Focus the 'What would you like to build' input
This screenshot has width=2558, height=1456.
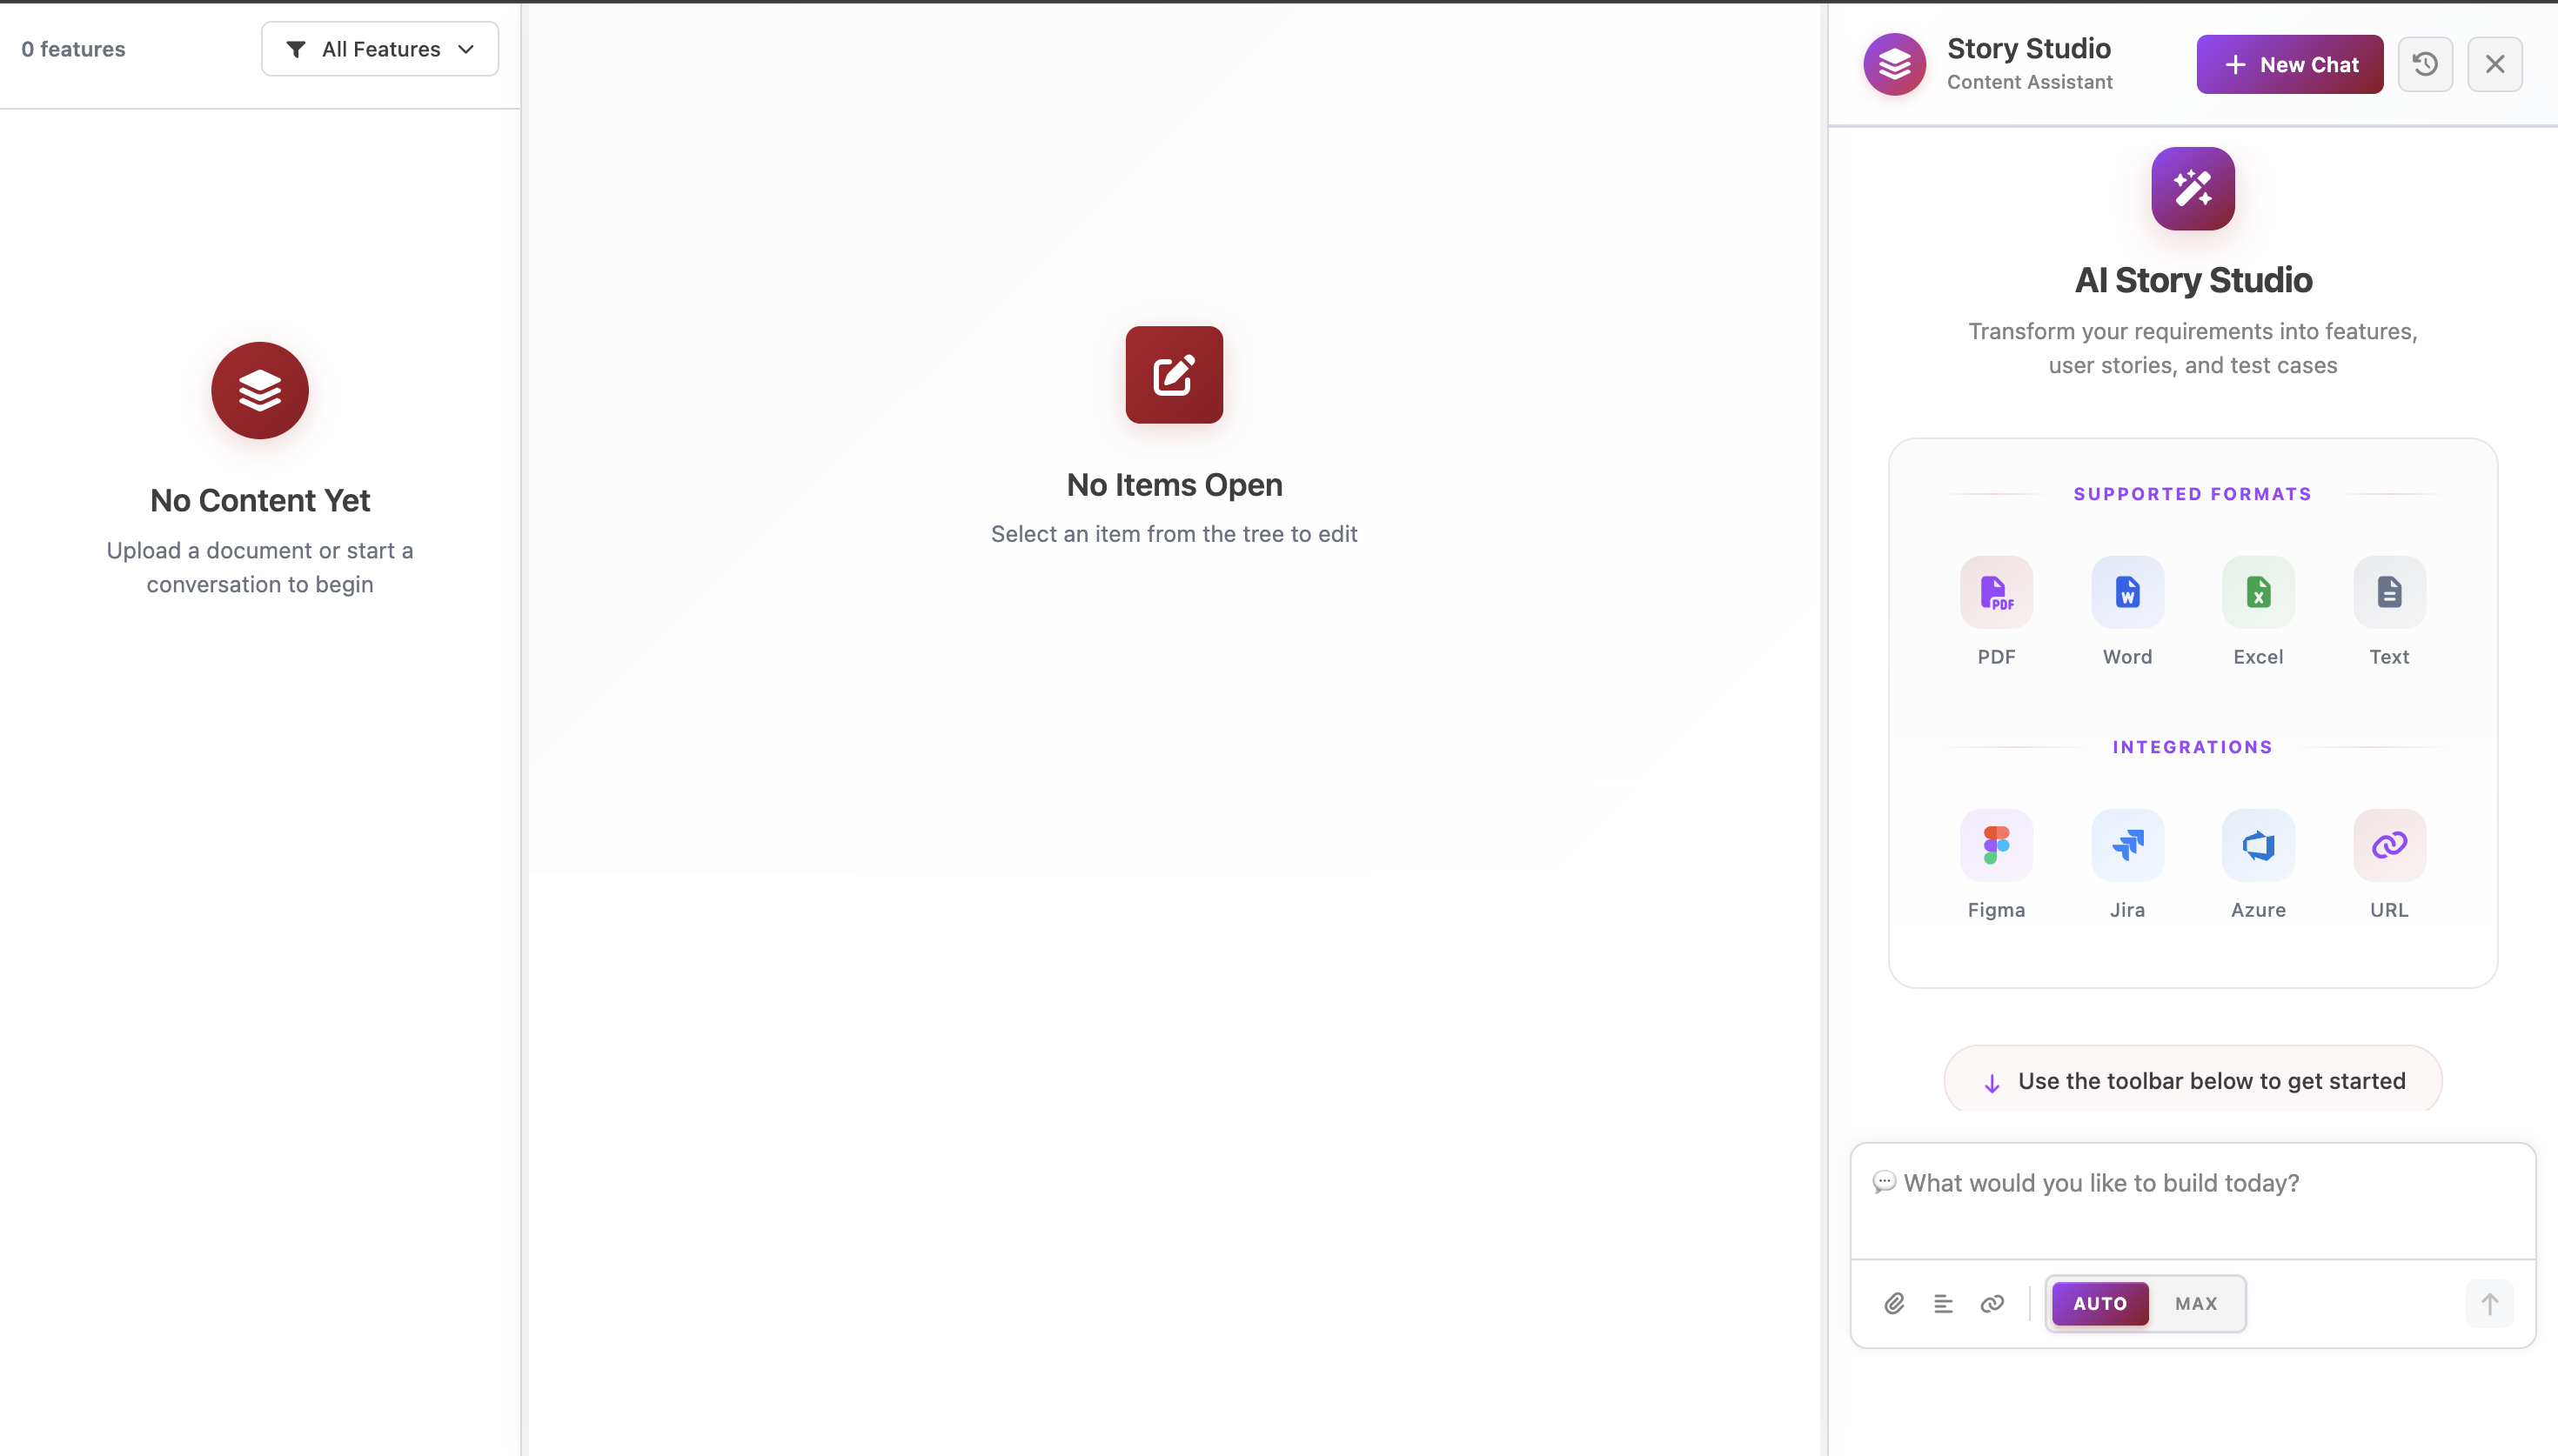(2192, 1200)
